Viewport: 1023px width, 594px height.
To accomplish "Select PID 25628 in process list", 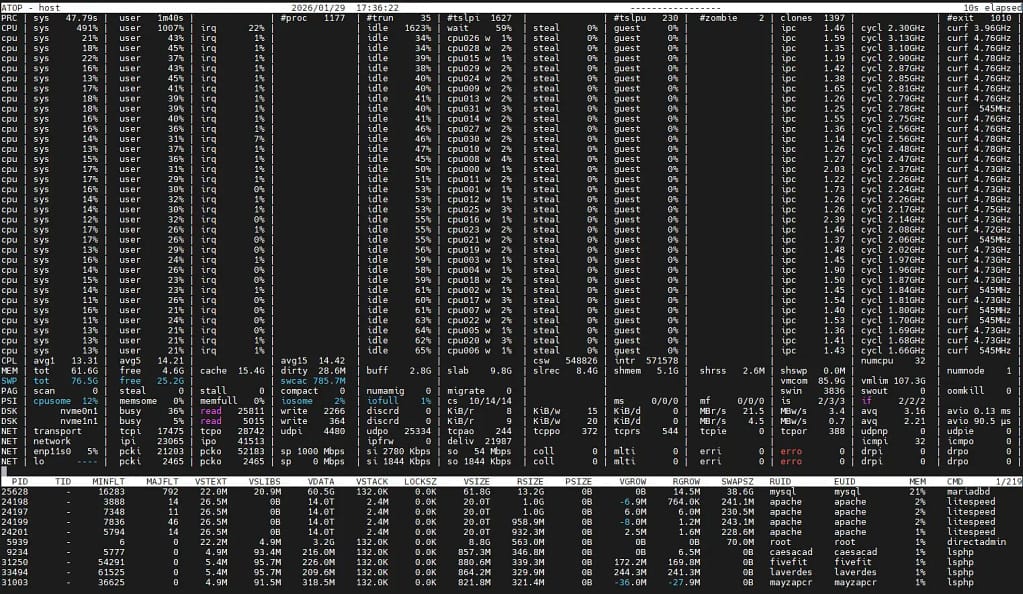I will 15,492.
